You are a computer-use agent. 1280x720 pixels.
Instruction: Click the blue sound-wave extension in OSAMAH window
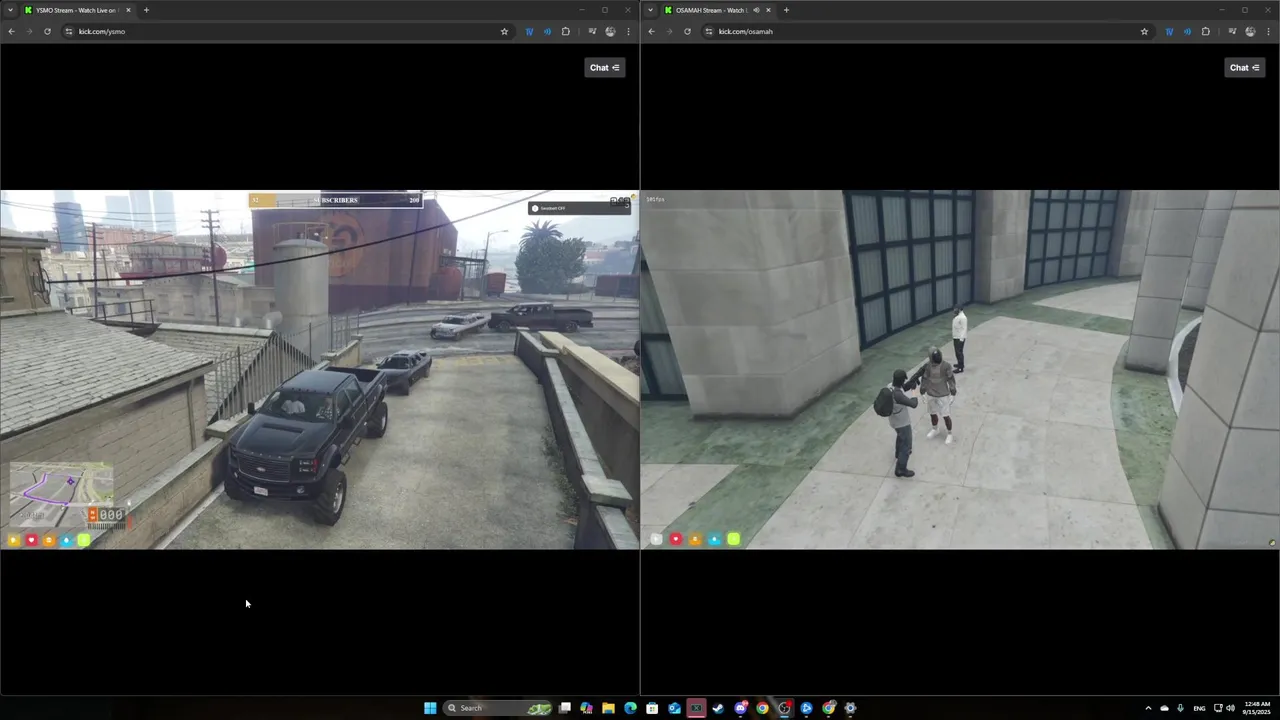pos(1187,31)
